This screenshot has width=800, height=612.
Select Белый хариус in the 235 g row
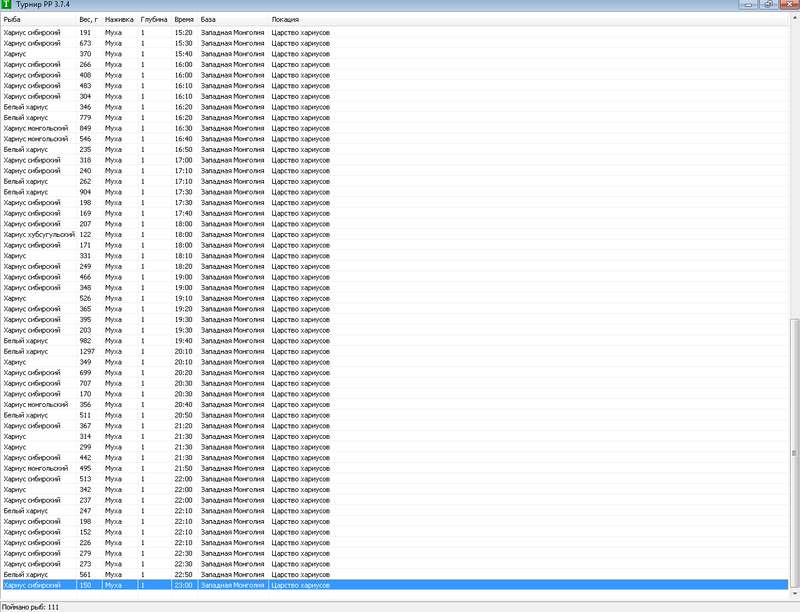pos(26,149)
